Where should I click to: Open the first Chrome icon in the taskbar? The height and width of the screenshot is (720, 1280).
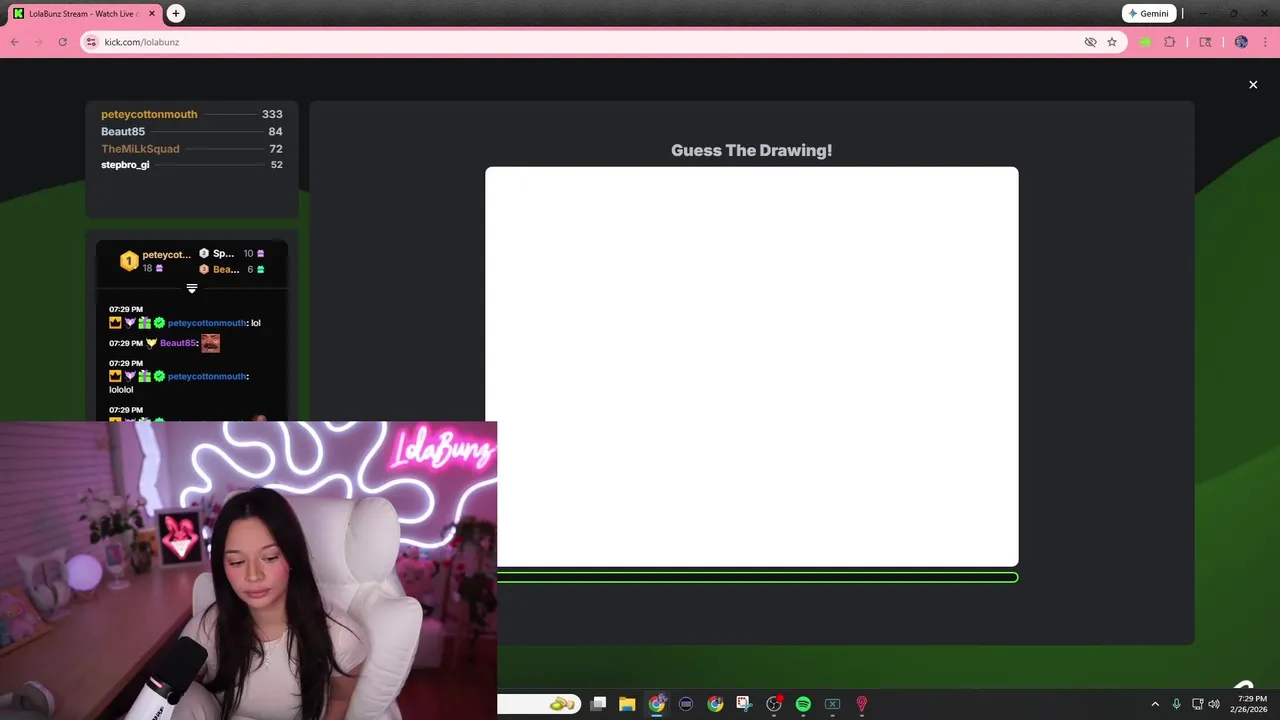point(657,704)
